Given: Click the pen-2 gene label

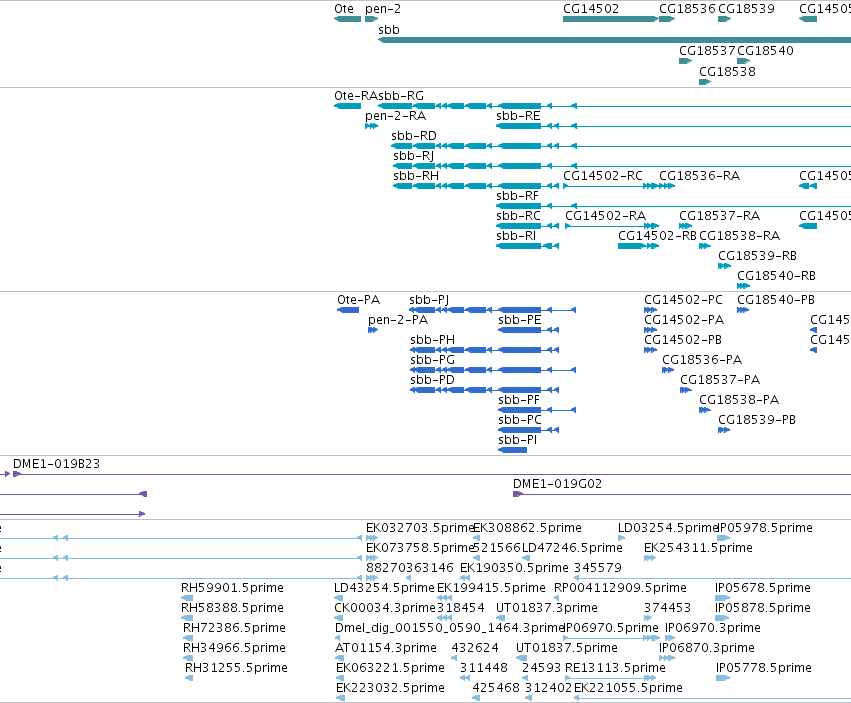Looking at the screenshot, I should pyautogui.click(x=383, y=9).
